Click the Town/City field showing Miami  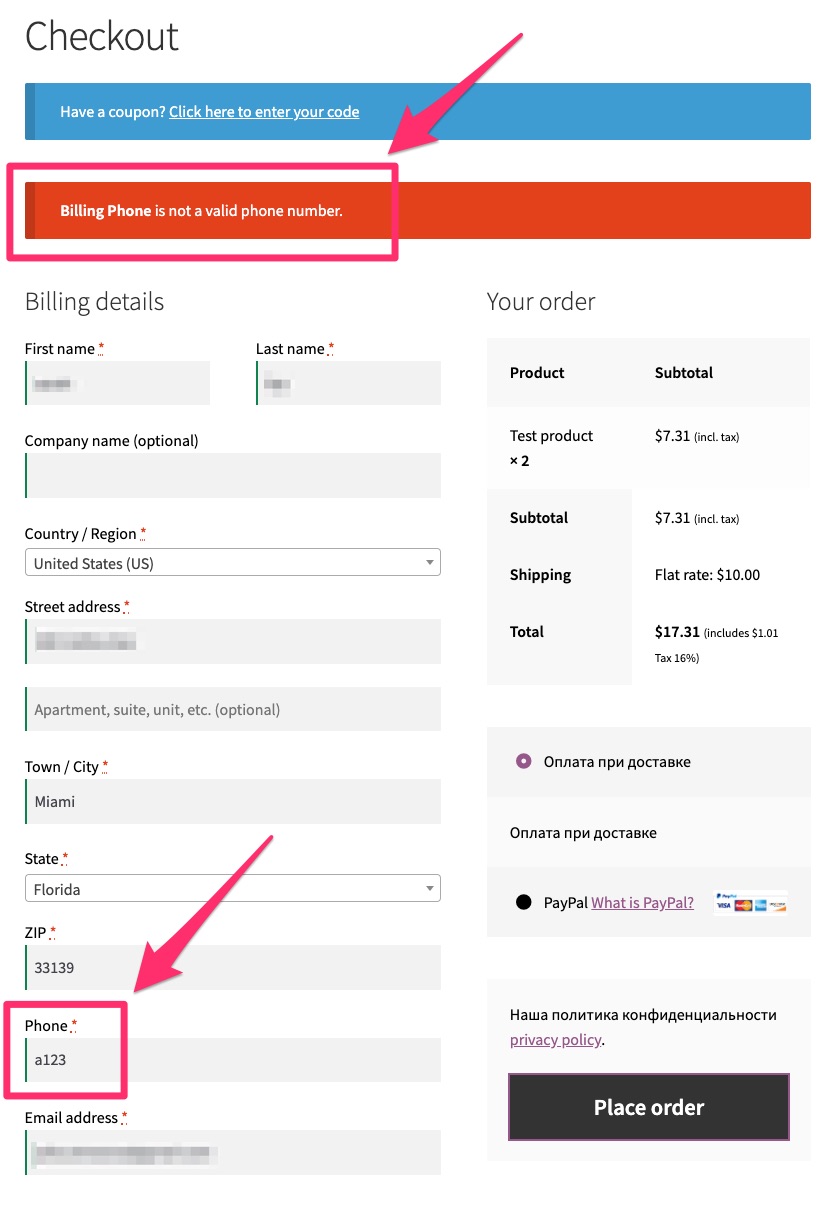tap(232, 801)
